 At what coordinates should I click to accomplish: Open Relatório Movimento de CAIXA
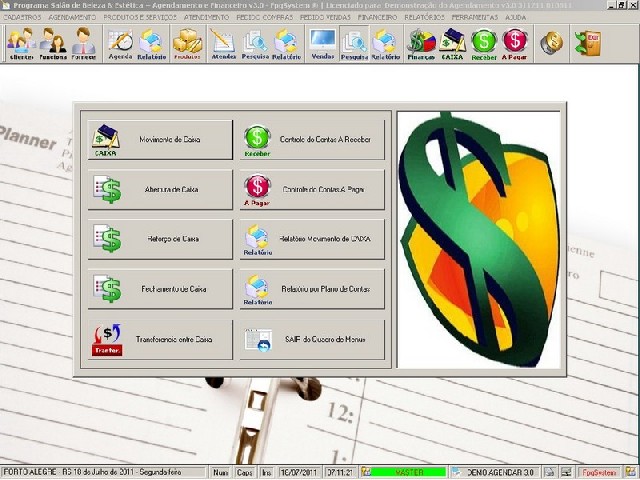[x=312, y=239]
